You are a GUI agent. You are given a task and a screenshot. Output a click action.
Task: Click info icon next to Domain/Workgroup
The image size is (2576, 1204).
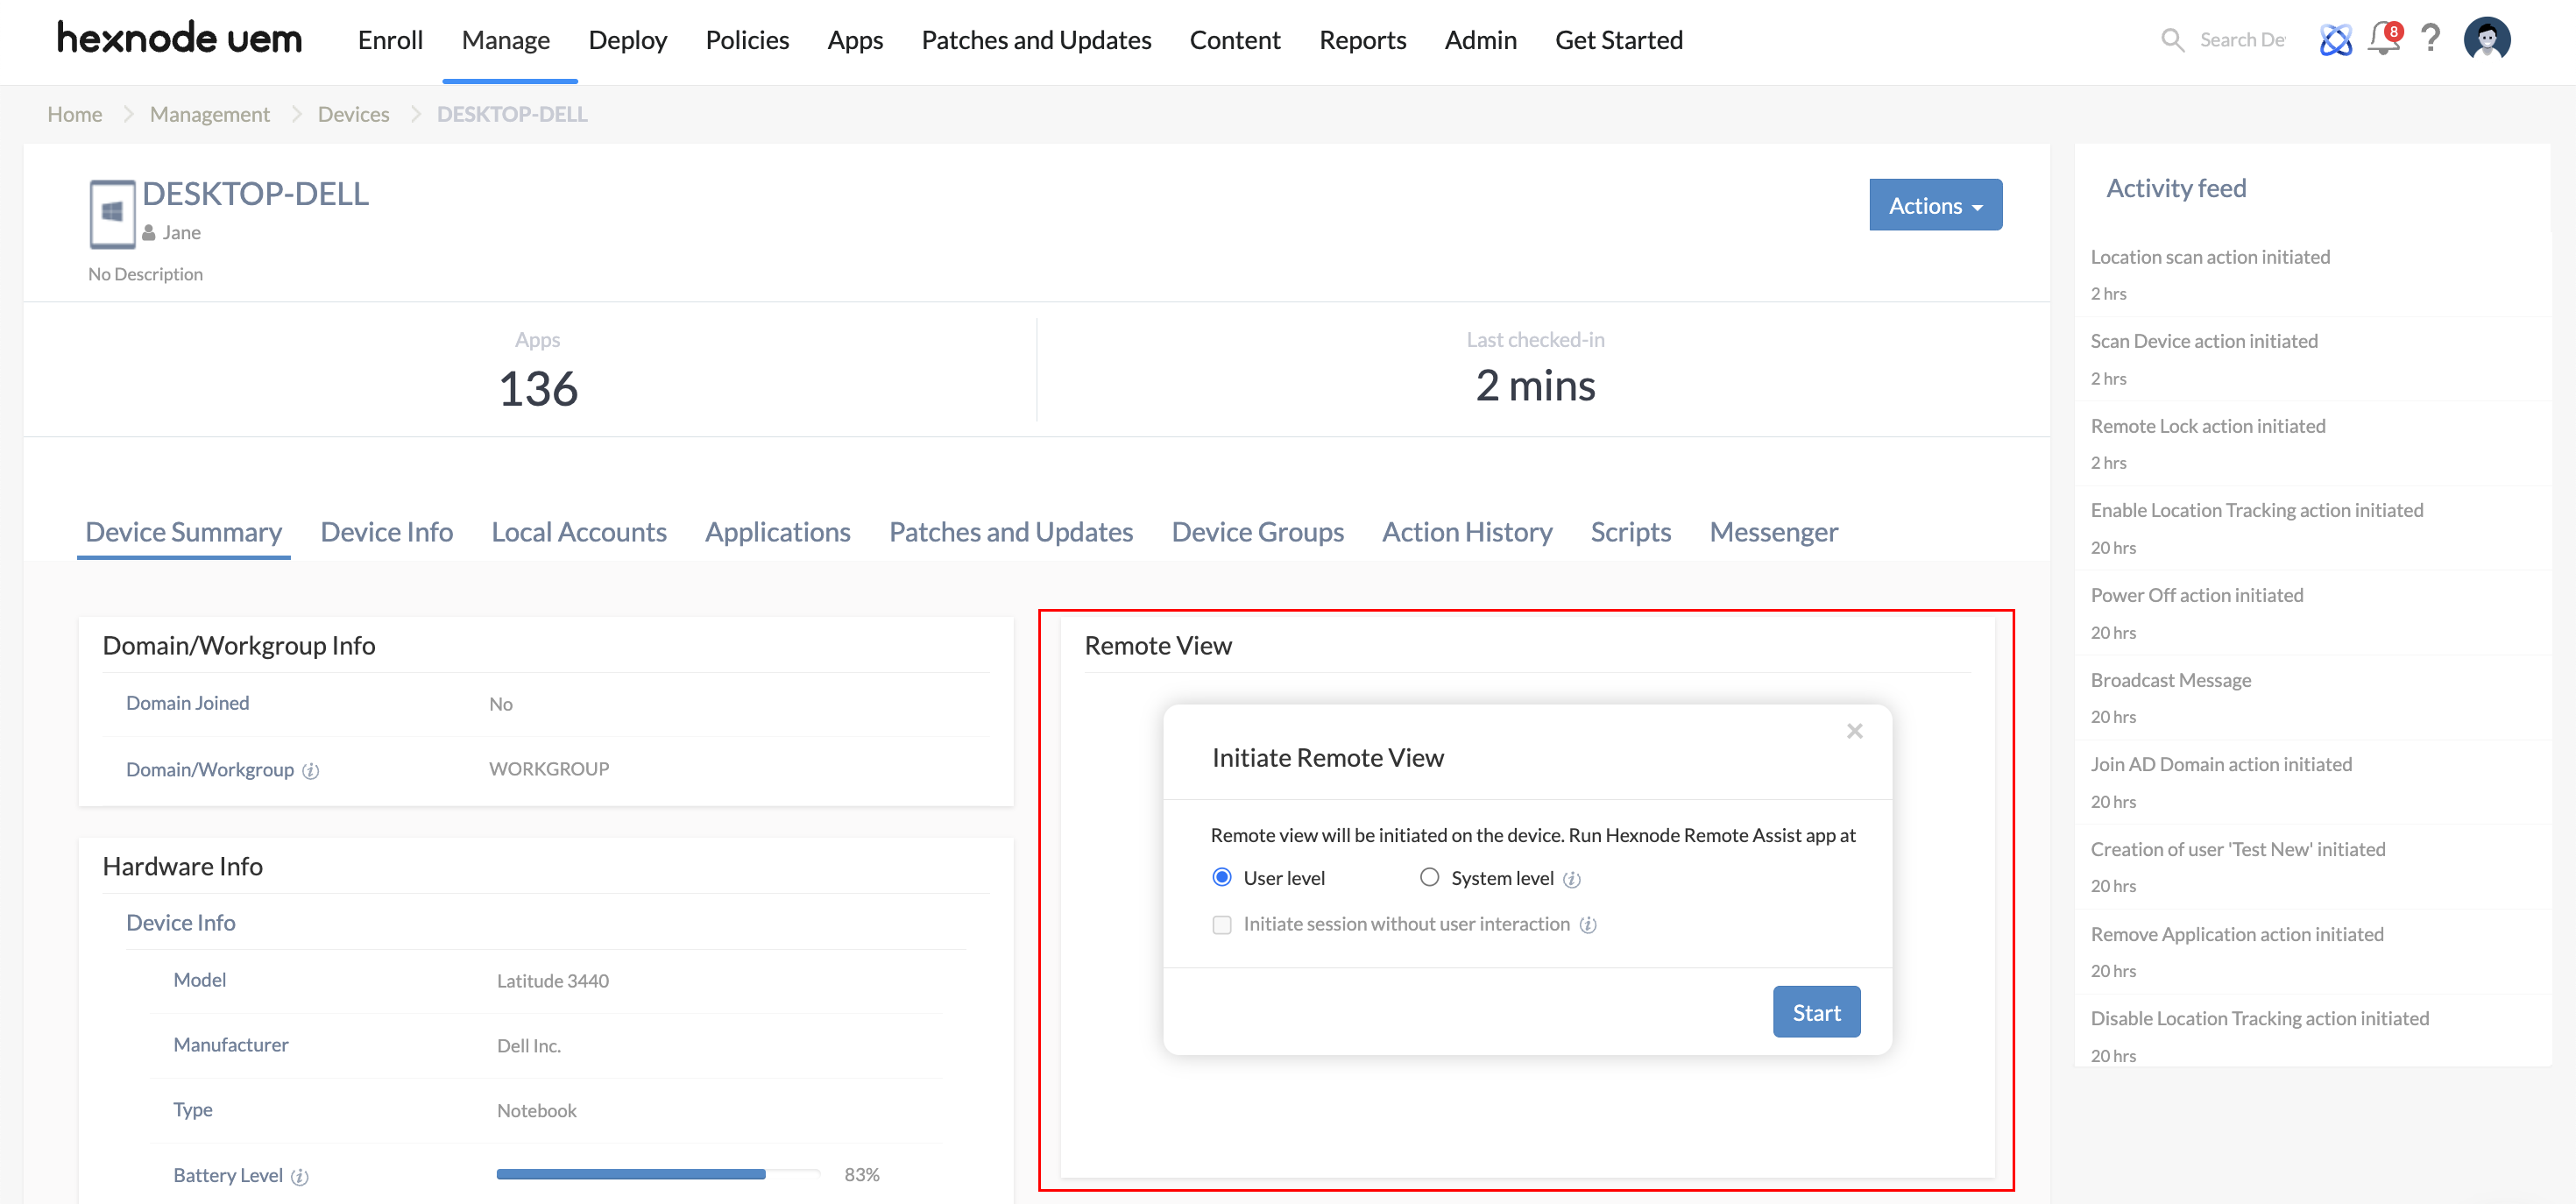pyautogui.click(x=311, y=771)
